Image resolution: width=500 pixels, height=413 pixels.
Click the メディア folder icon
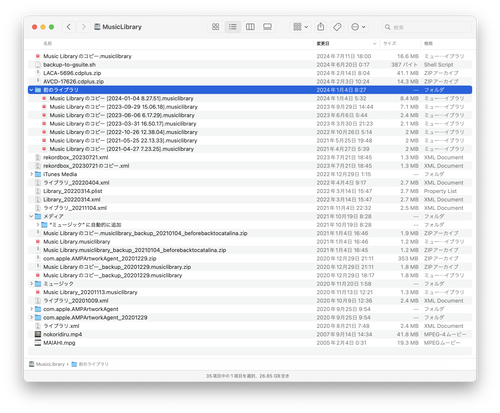pyautogui.click(x=38, y=216)
